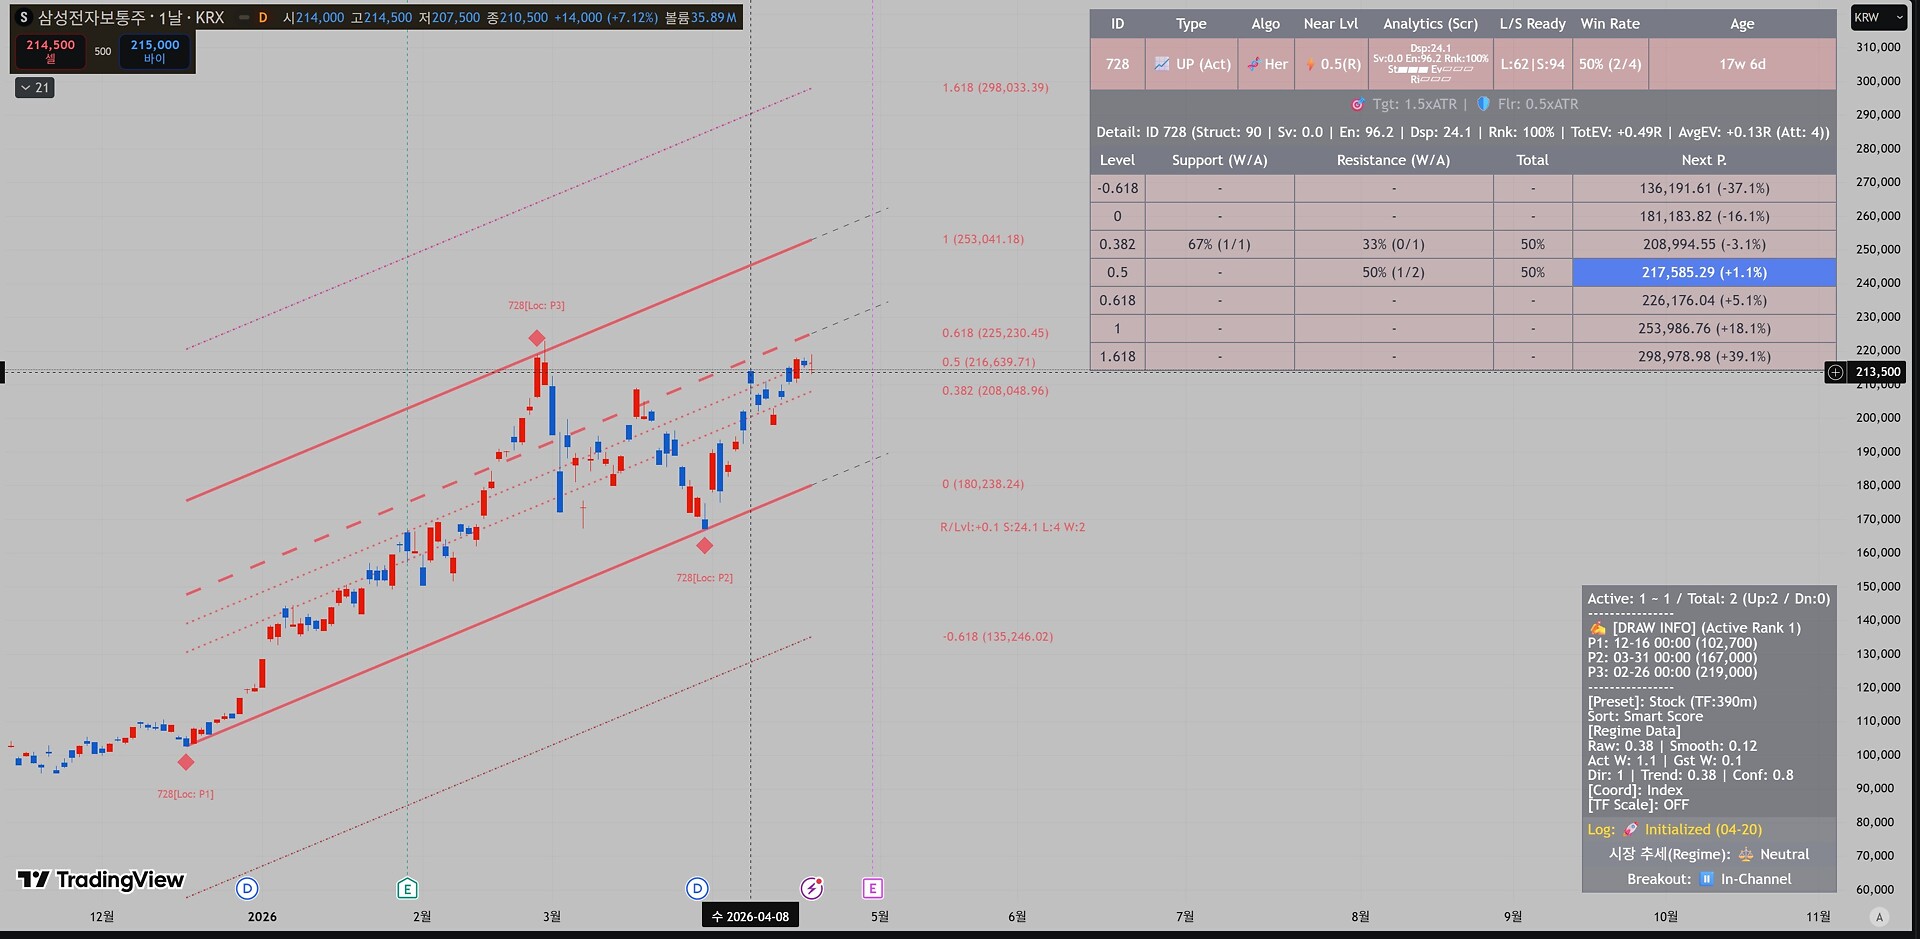This screenshot has width=1920, height=939.
Task: Click the P2 diamond pivot marker
Action: [705, 545]
